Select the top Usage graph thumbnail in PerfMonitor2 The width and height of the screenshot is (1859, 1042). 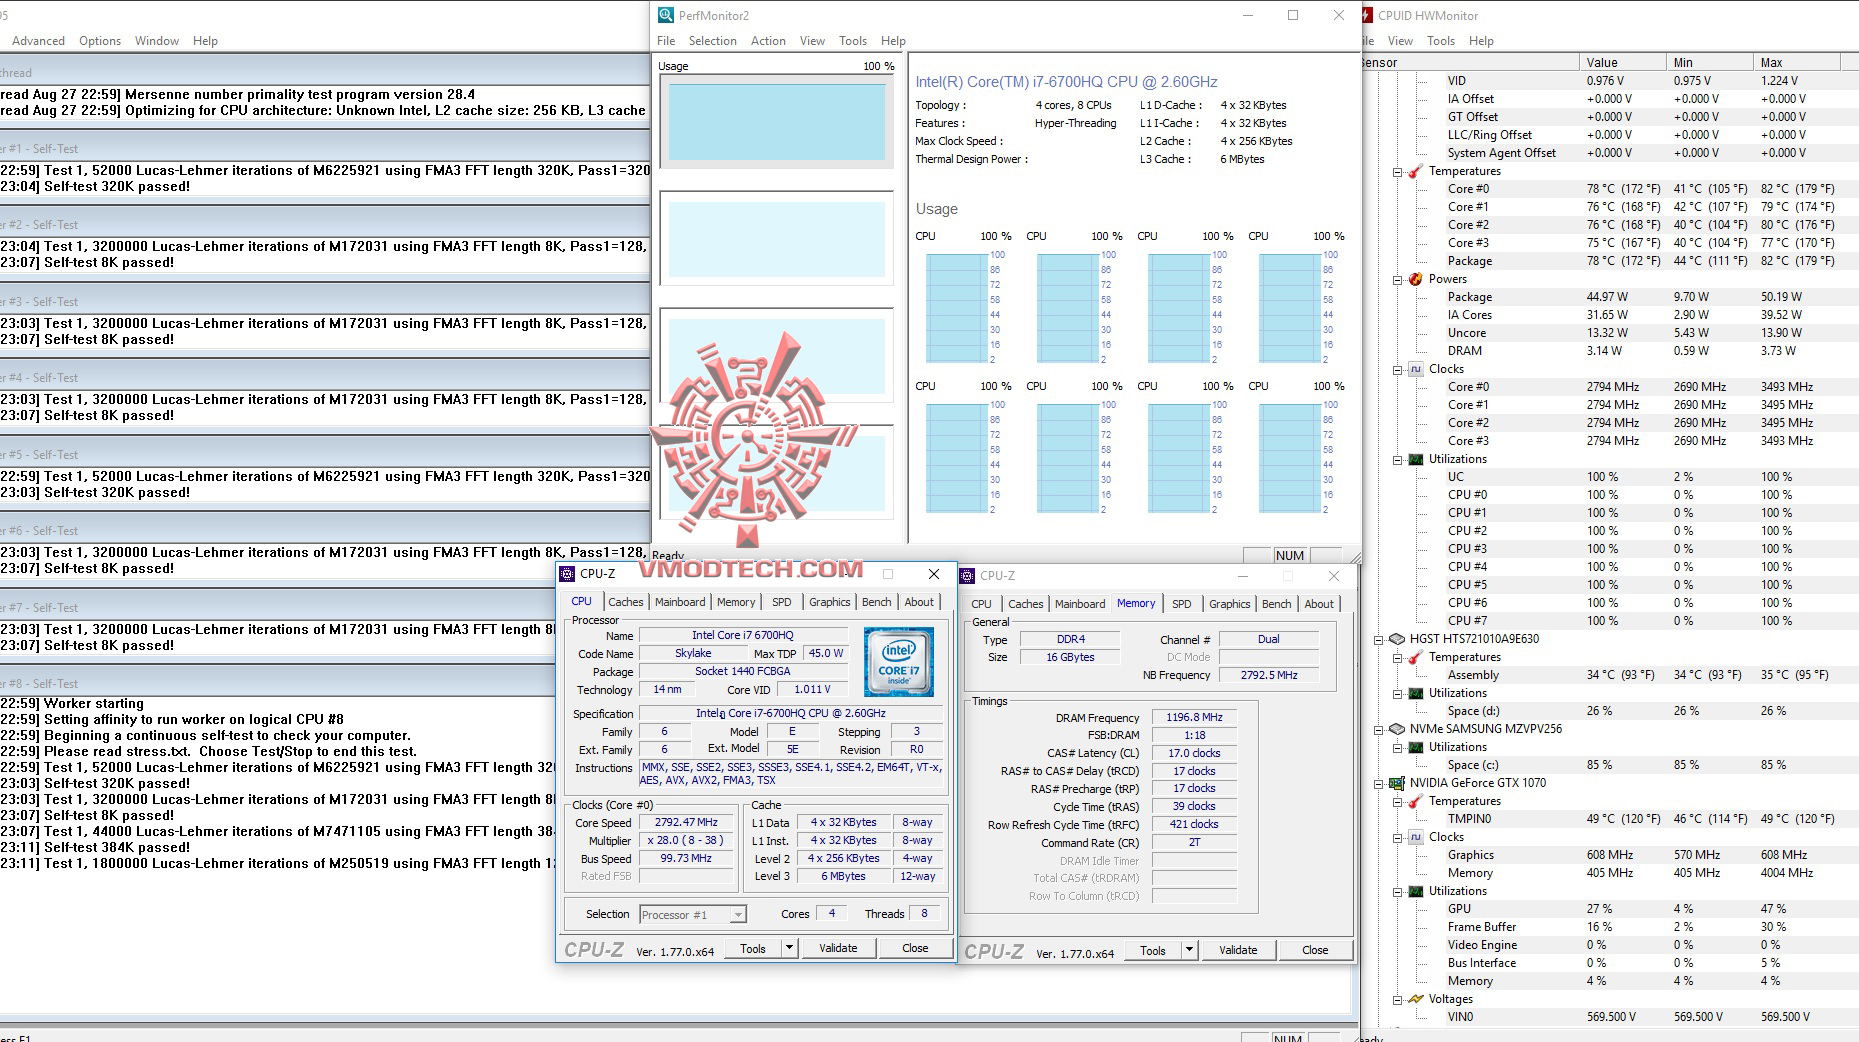(776, 122)
